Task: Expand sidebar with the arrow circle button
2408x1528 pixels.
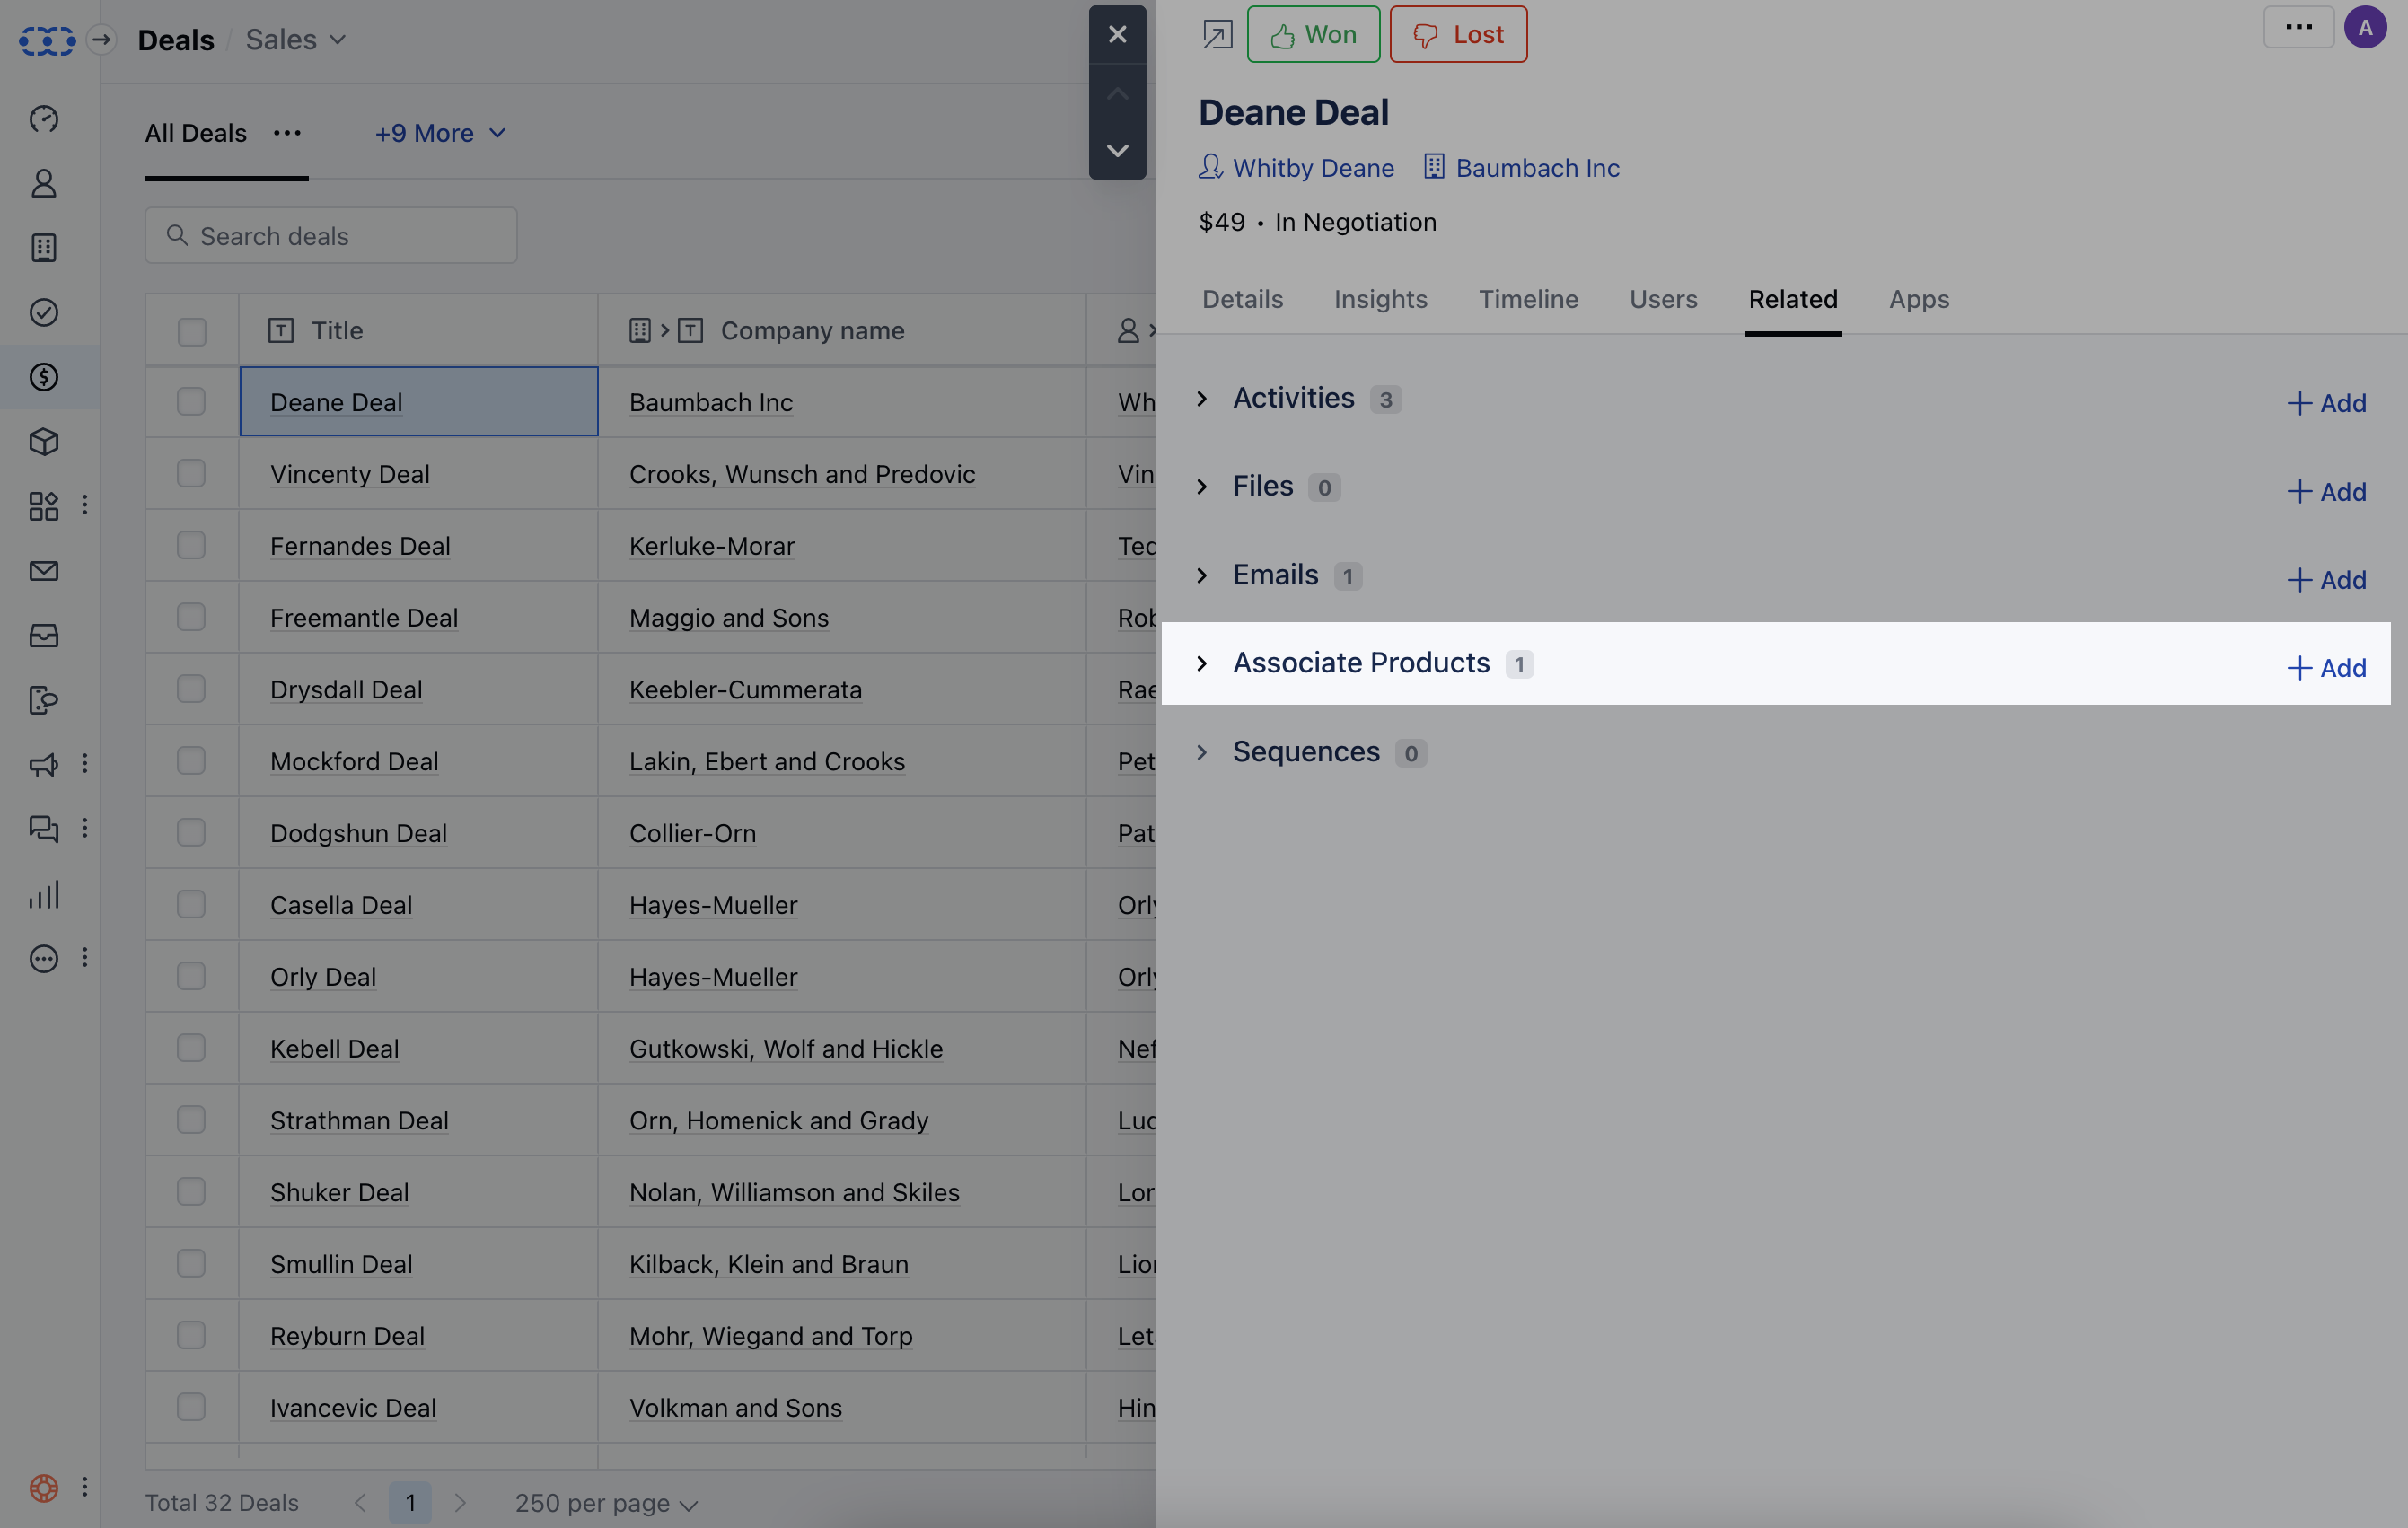Action: pyautogui.click(x=101, y=40)
